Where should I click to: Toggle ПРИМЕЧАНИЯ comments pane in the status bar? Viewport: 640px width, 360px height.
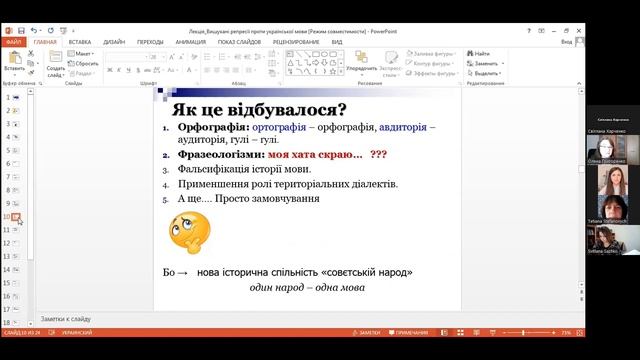coord(409,333)
